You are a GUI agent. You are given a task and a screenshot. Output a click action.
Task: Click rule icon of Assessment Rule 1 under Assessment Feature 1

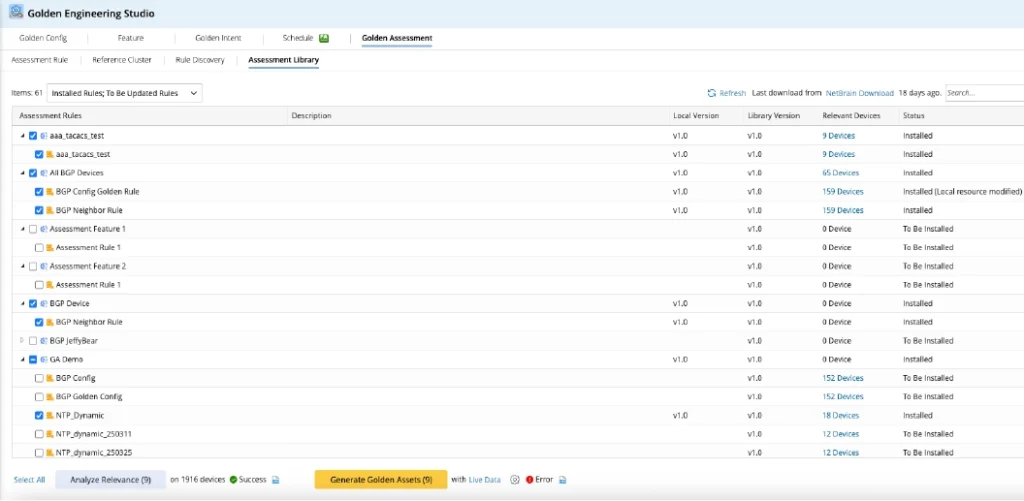click(50, 248)
